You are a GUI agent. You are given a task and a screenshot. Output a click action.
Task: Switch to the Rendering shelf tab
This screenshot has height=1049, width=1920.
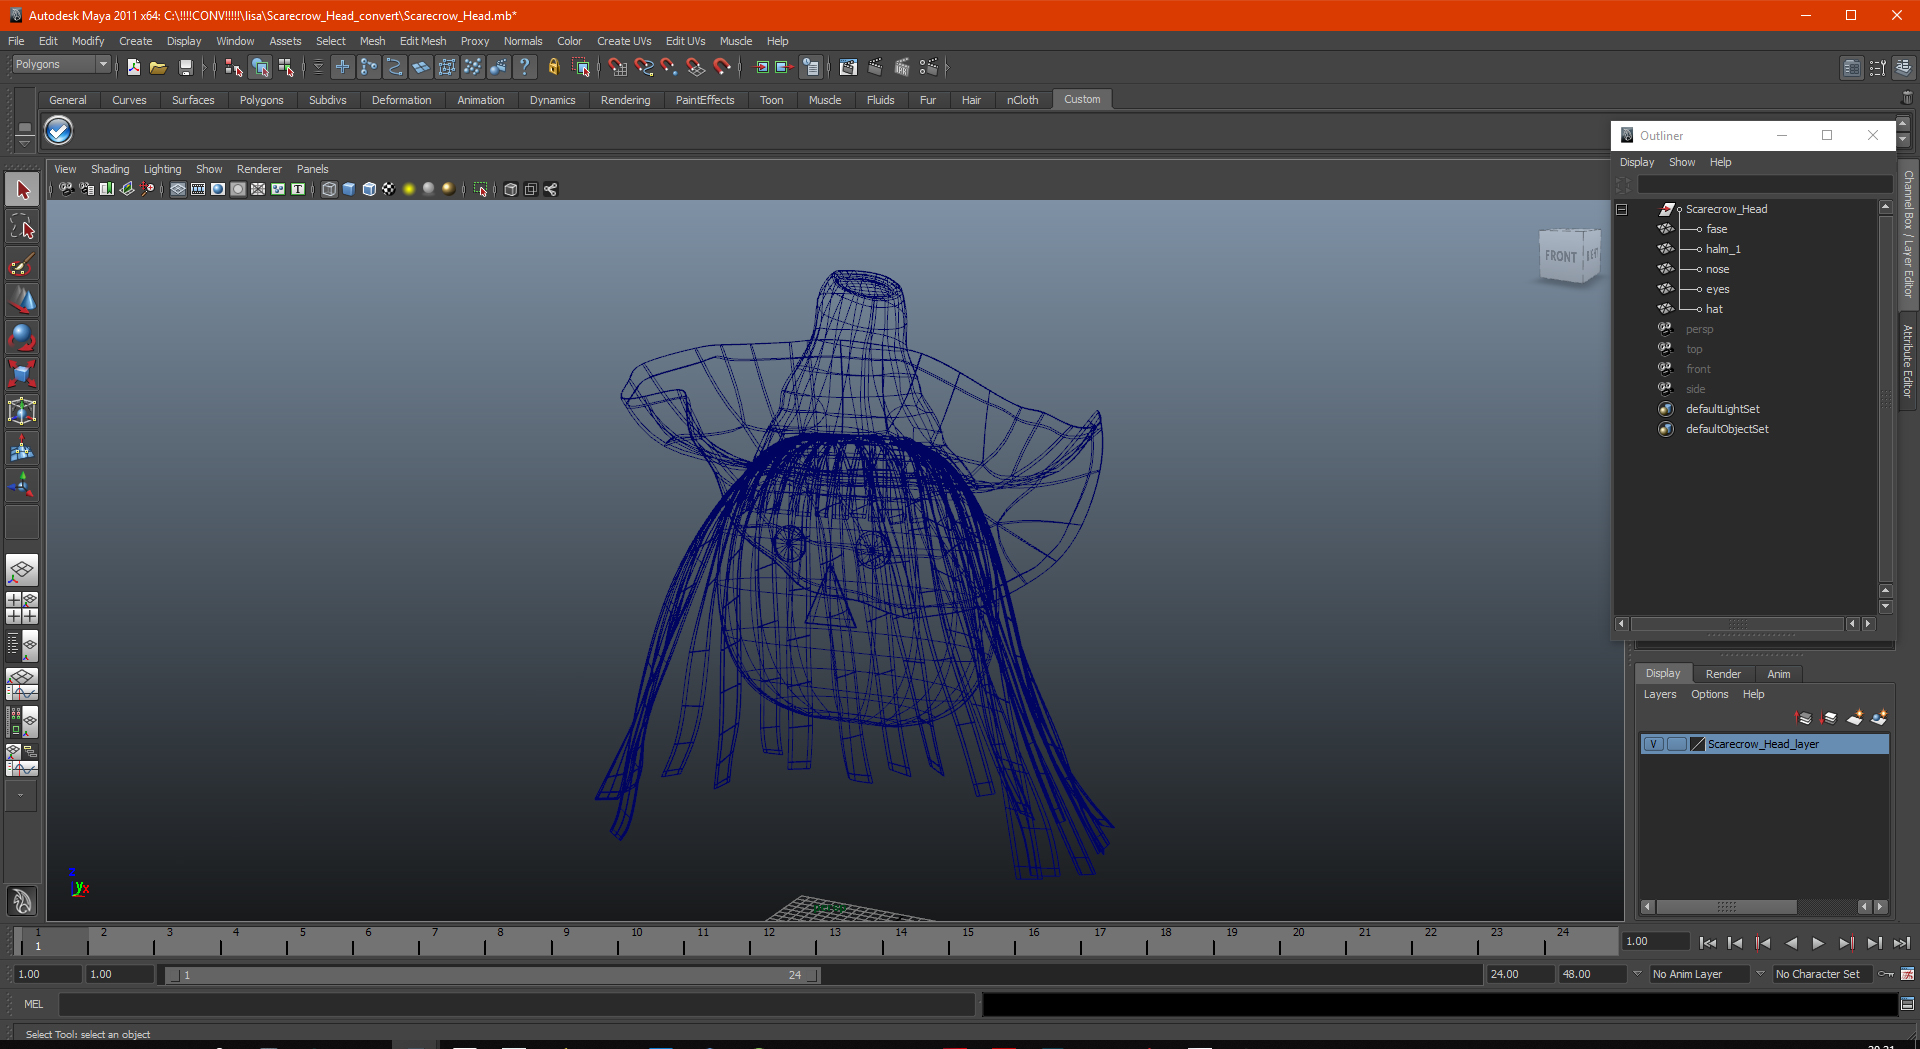(625, 100)
